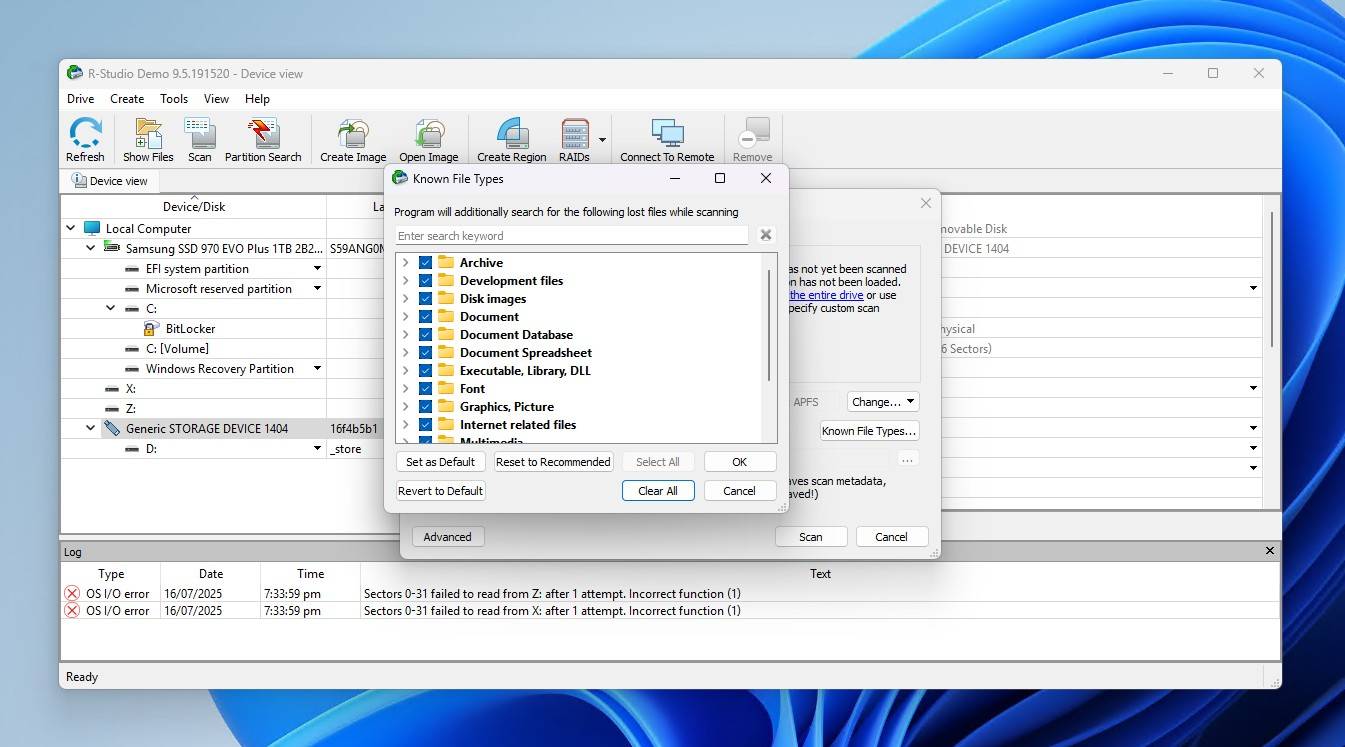Open D: partition dropdown arrow
This screenshot has height=747, width=1345.
(317, 448)
